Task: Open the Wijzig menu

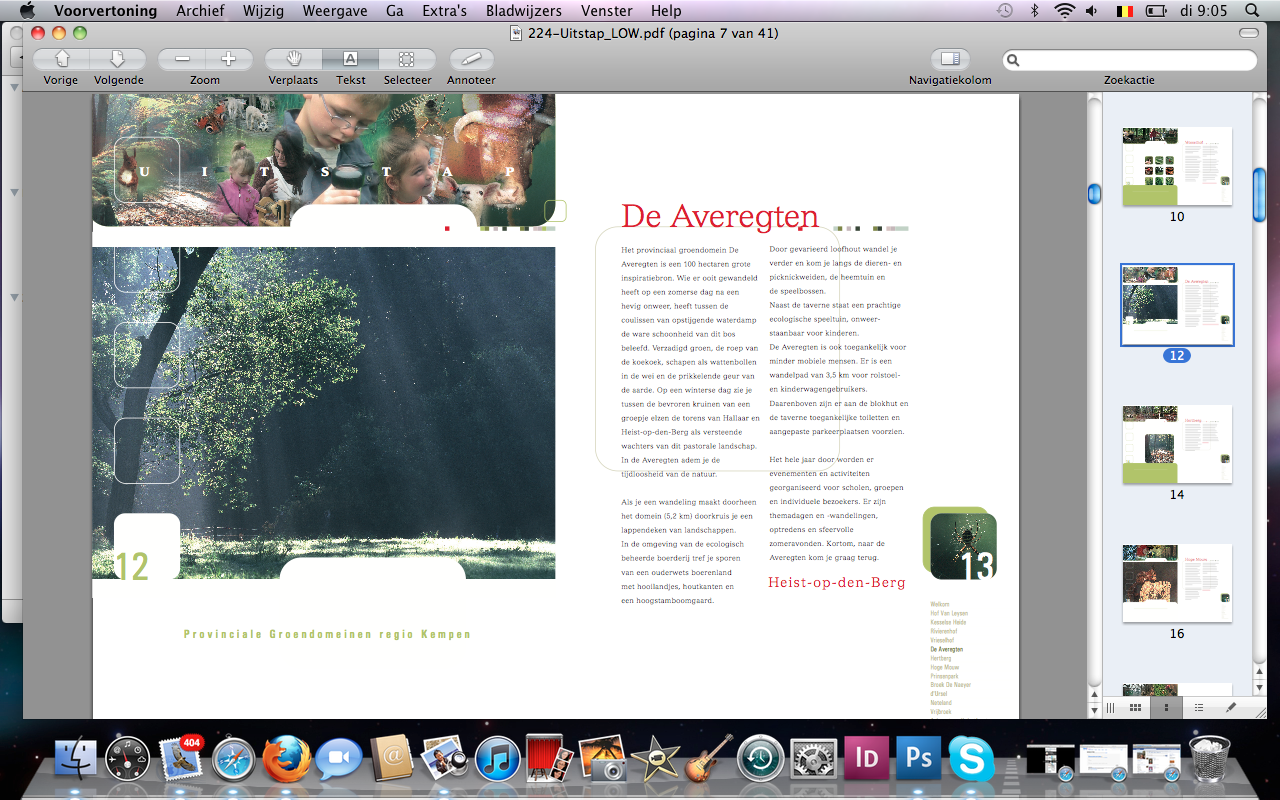Action: coord(265,11)
